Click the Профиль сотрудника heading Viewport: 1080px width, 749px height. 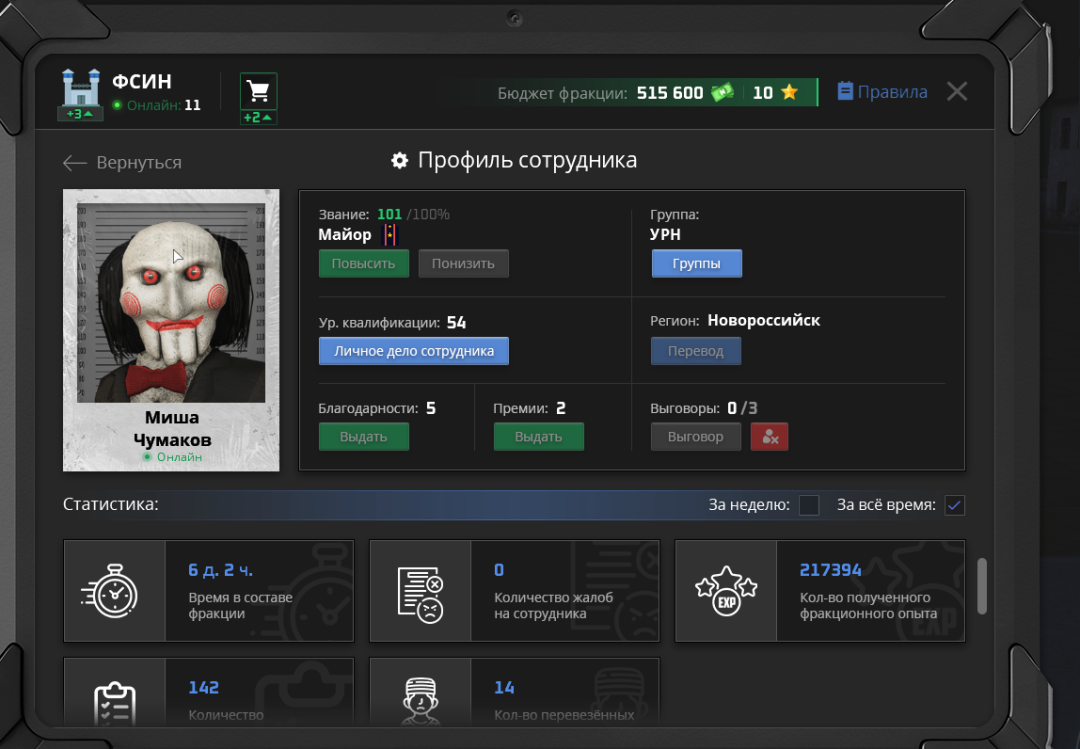(528, 160)
